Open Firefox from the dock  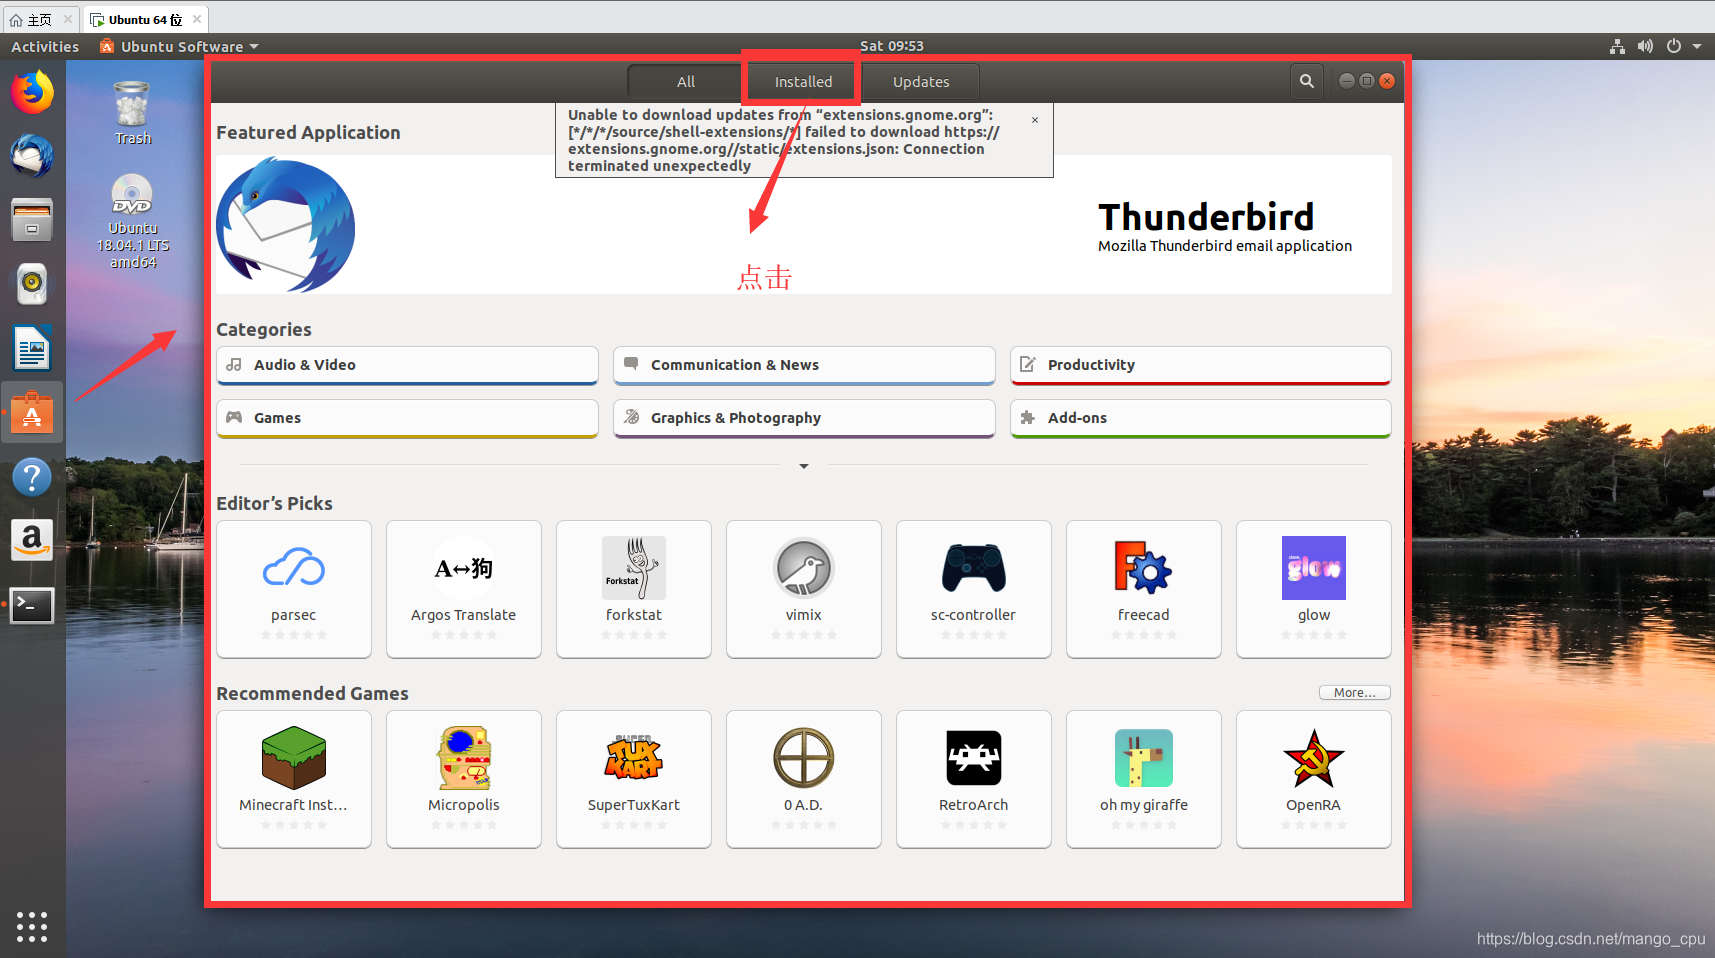tap(32, 92)
